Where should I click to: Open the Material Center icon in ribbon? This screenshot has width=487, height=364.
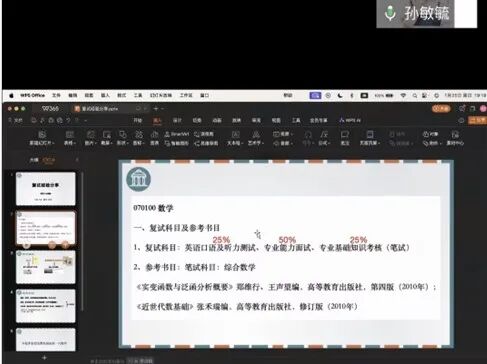455,135
